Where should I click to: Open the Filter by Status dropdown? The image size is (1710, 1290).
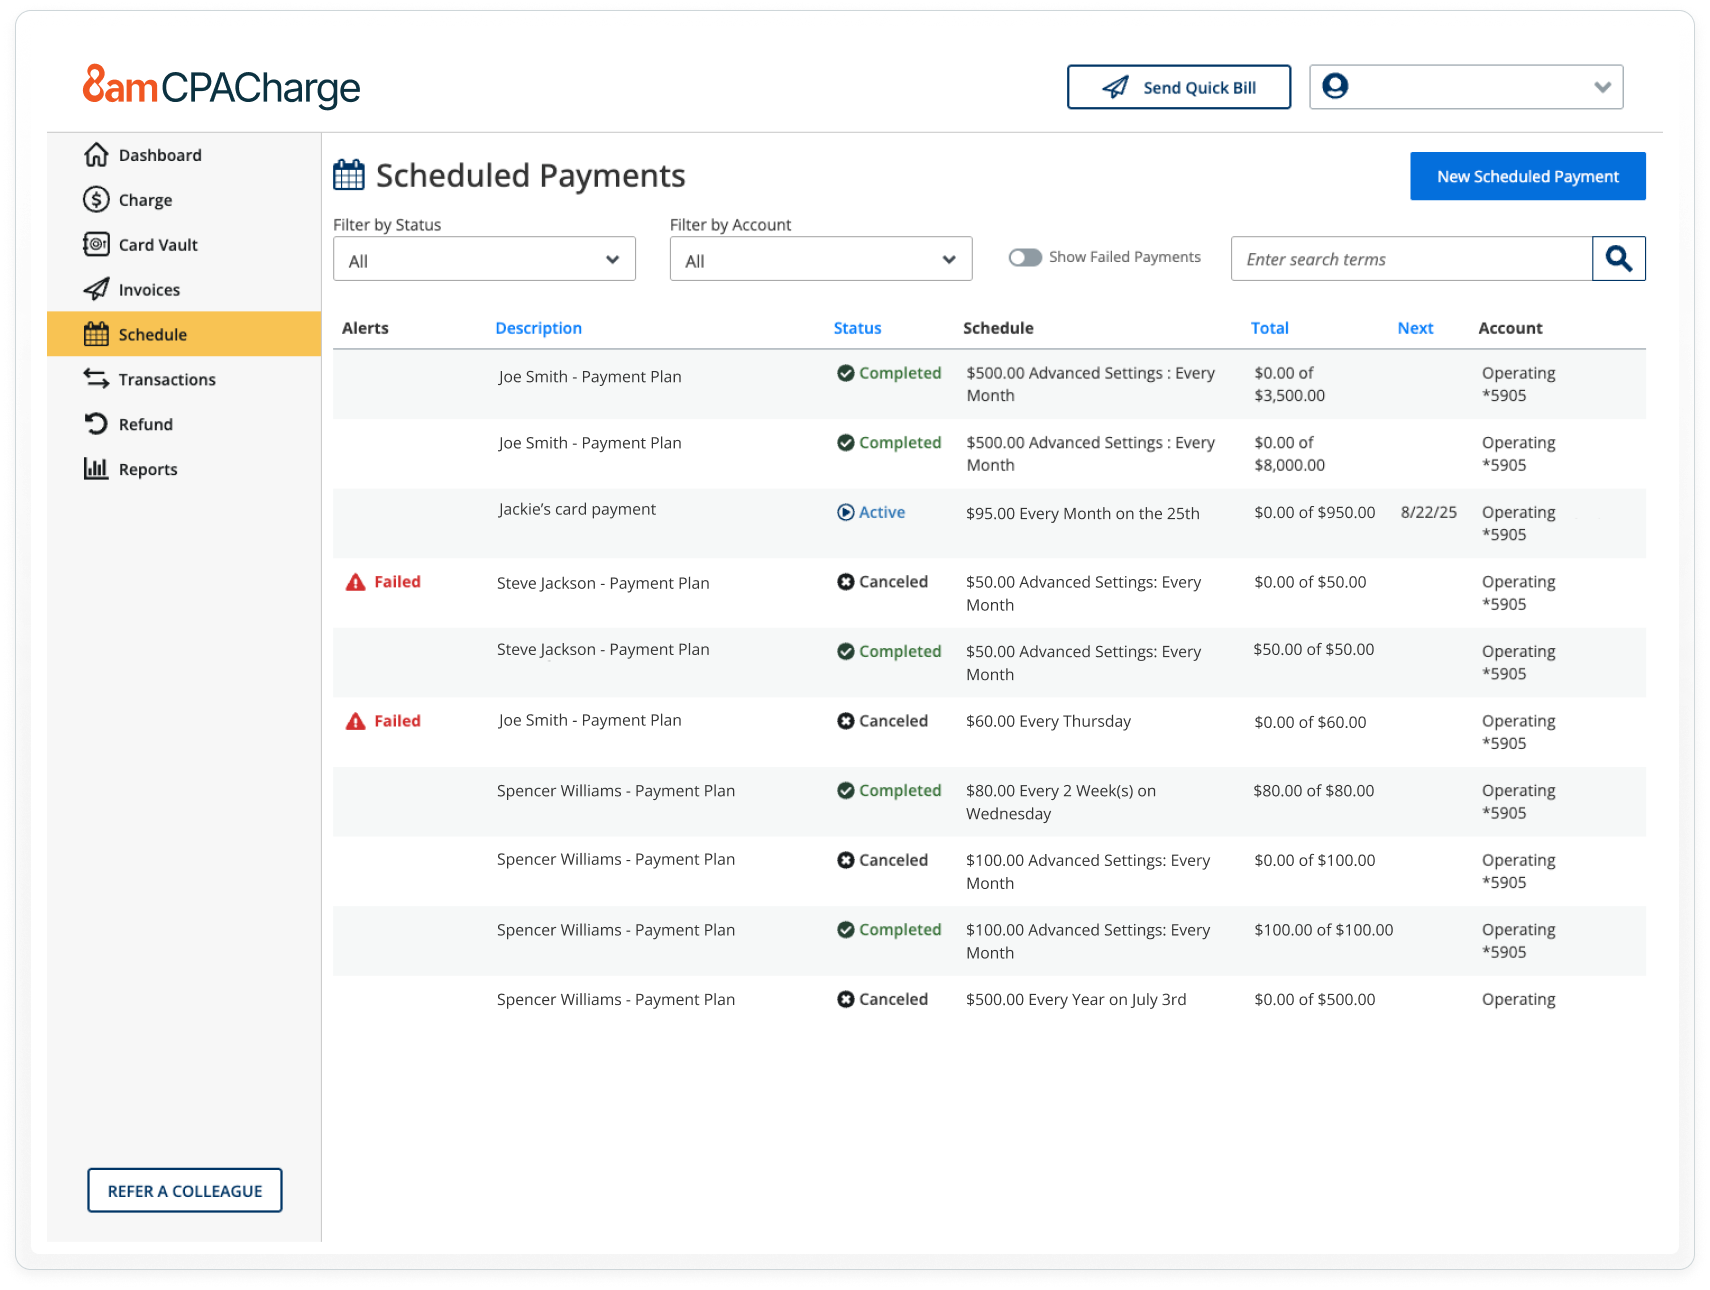[x=483, y=259]
